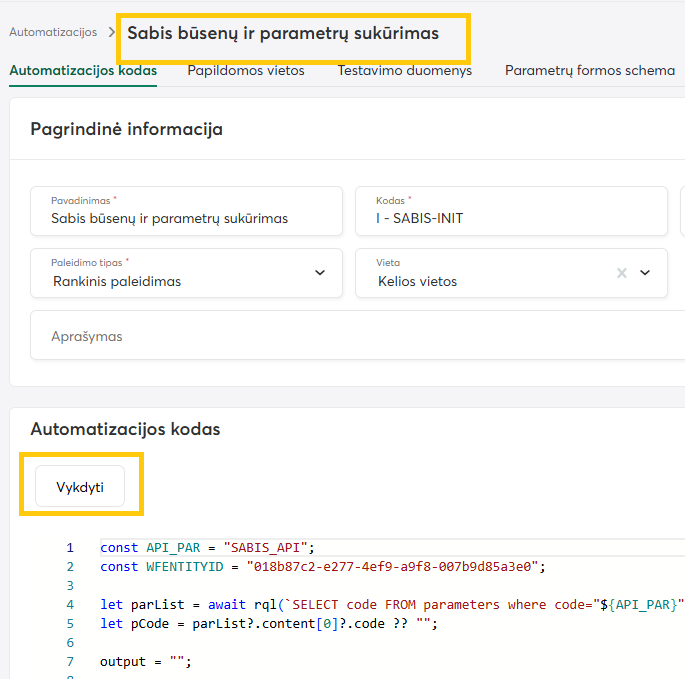Open the Papildomos vietos tab

(x=246, y=71)
